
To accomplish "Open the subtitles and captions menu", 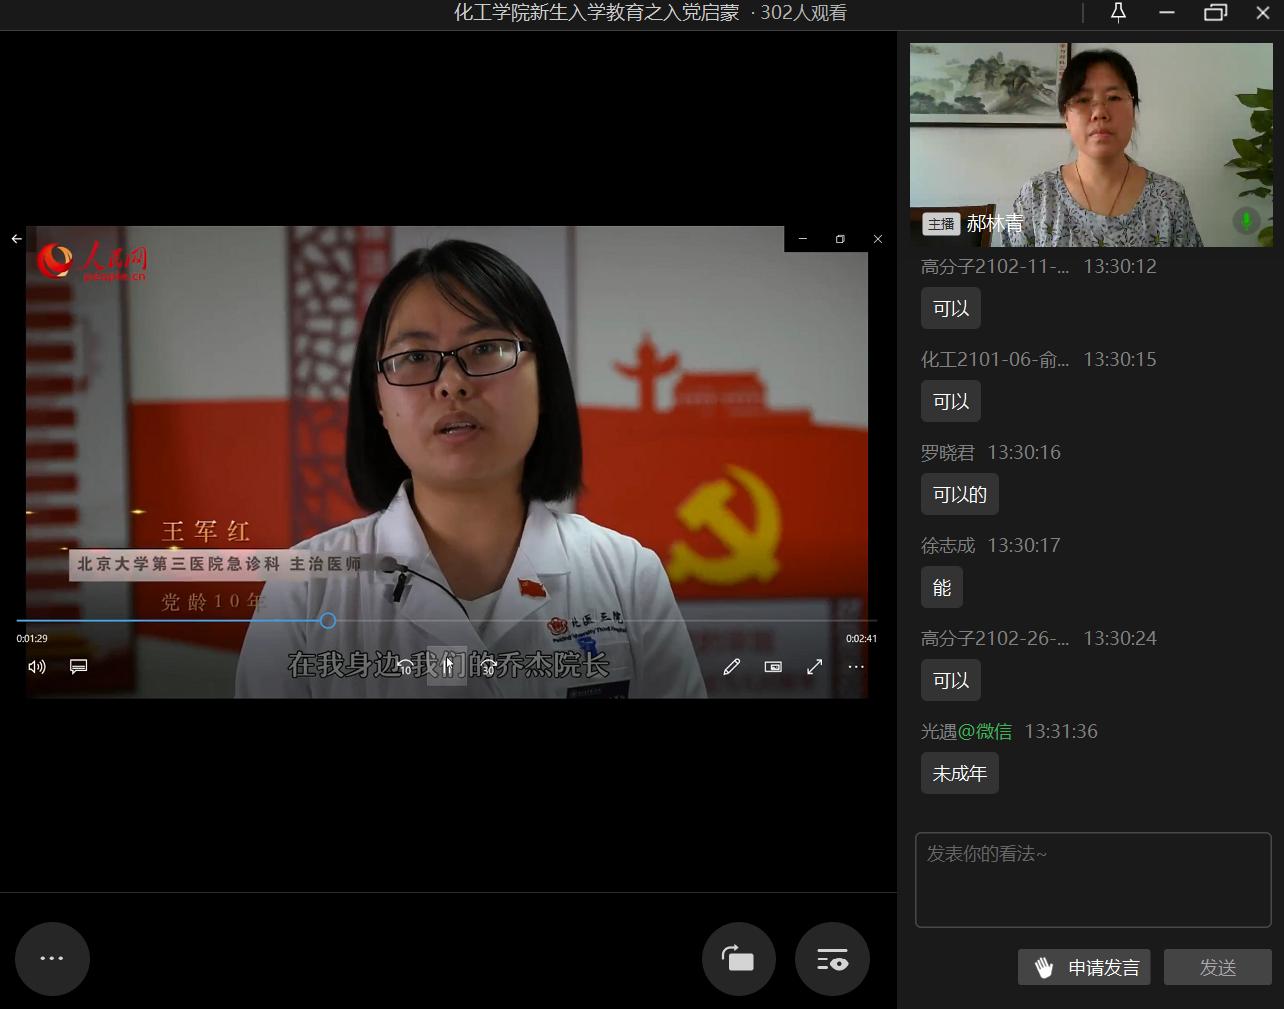I will point(78,667).
